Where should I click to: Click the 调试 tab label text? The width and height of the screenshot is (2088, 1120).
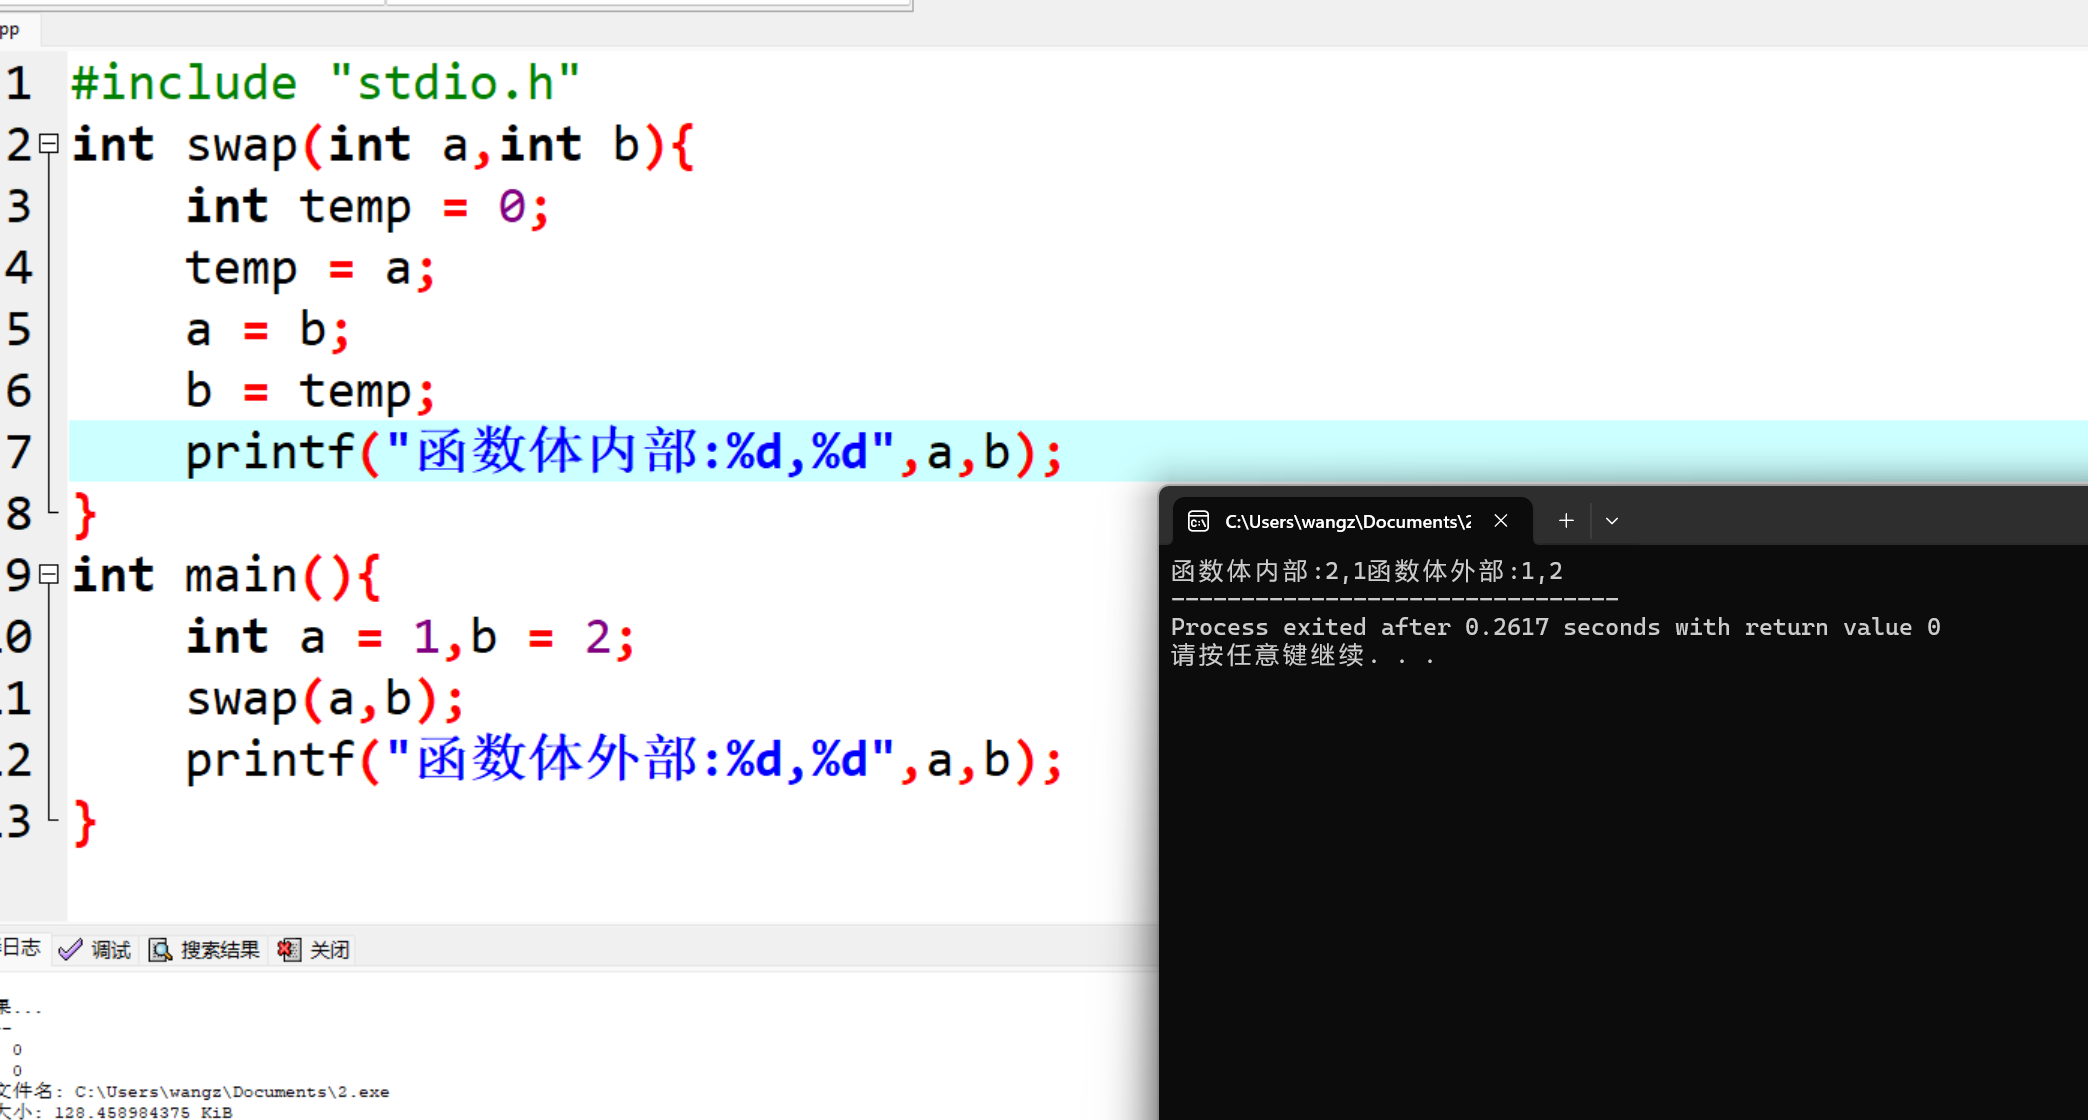tap(111, 950)
